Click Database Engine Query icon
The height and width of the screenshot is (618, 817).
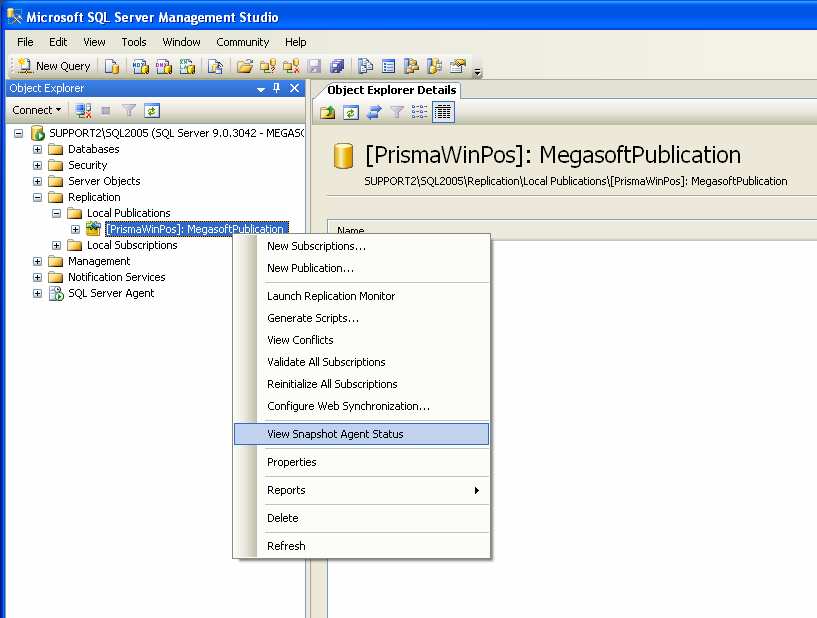click(x=112, y=66)
